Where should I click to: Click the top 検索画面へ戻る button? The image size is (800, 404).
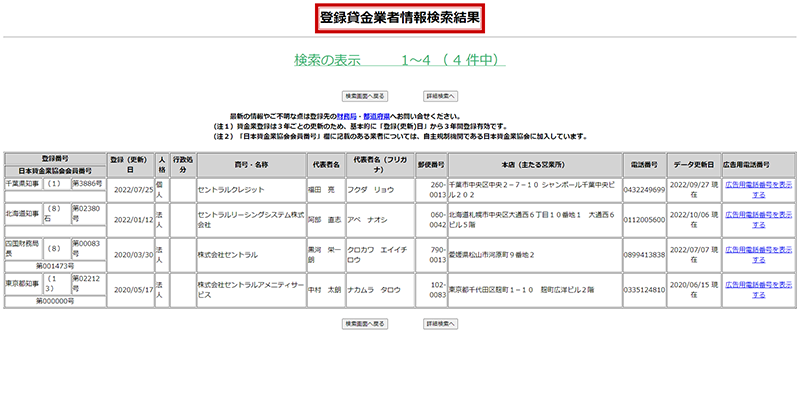click(x=364, y=96)
